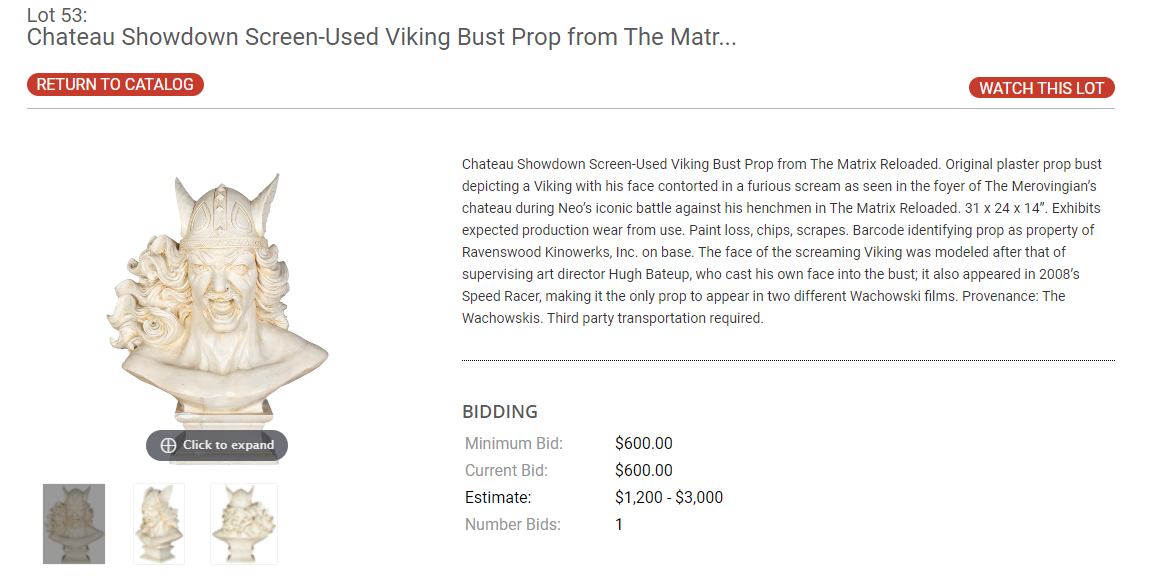Click the Minimum Bid label
The height and width of the screenshot is (587, 1167).
pyautogui.click(x=514, y=443)
